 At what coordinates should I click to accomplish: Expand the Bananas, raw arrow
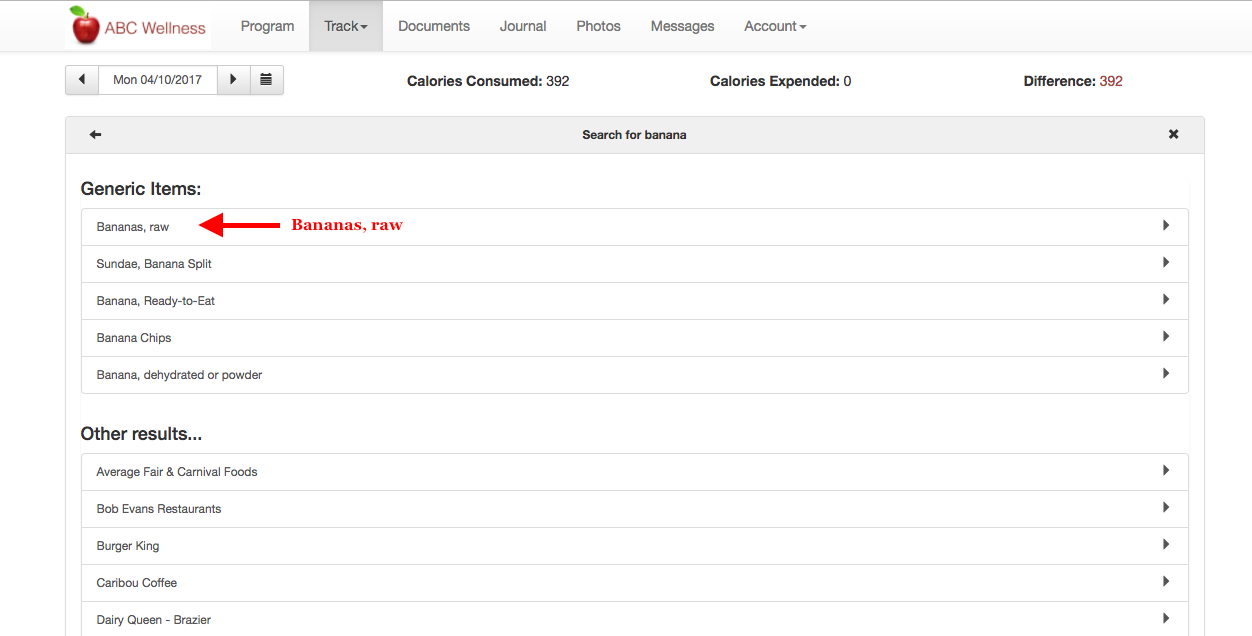pyautogui.click(x=1165, y=226)
